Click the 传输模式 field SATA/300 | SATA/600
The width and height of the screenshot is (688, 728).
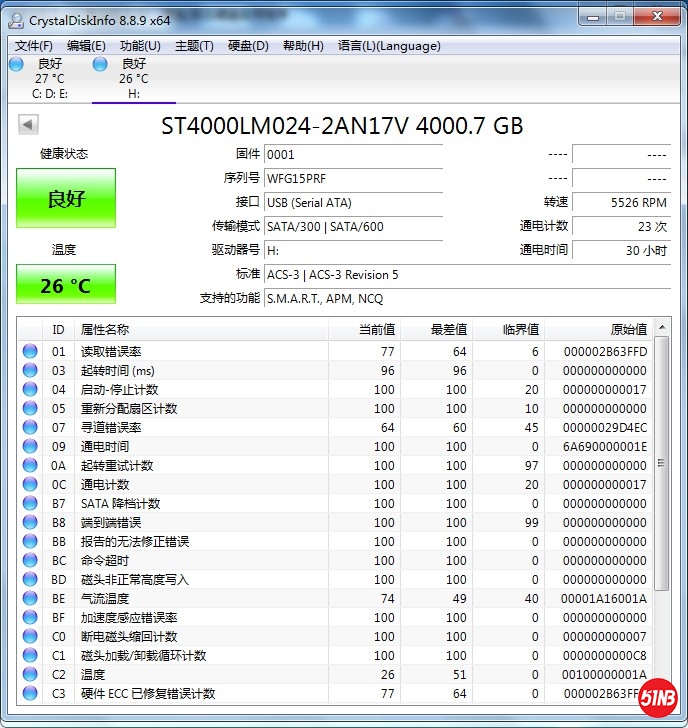click(353, 227)
